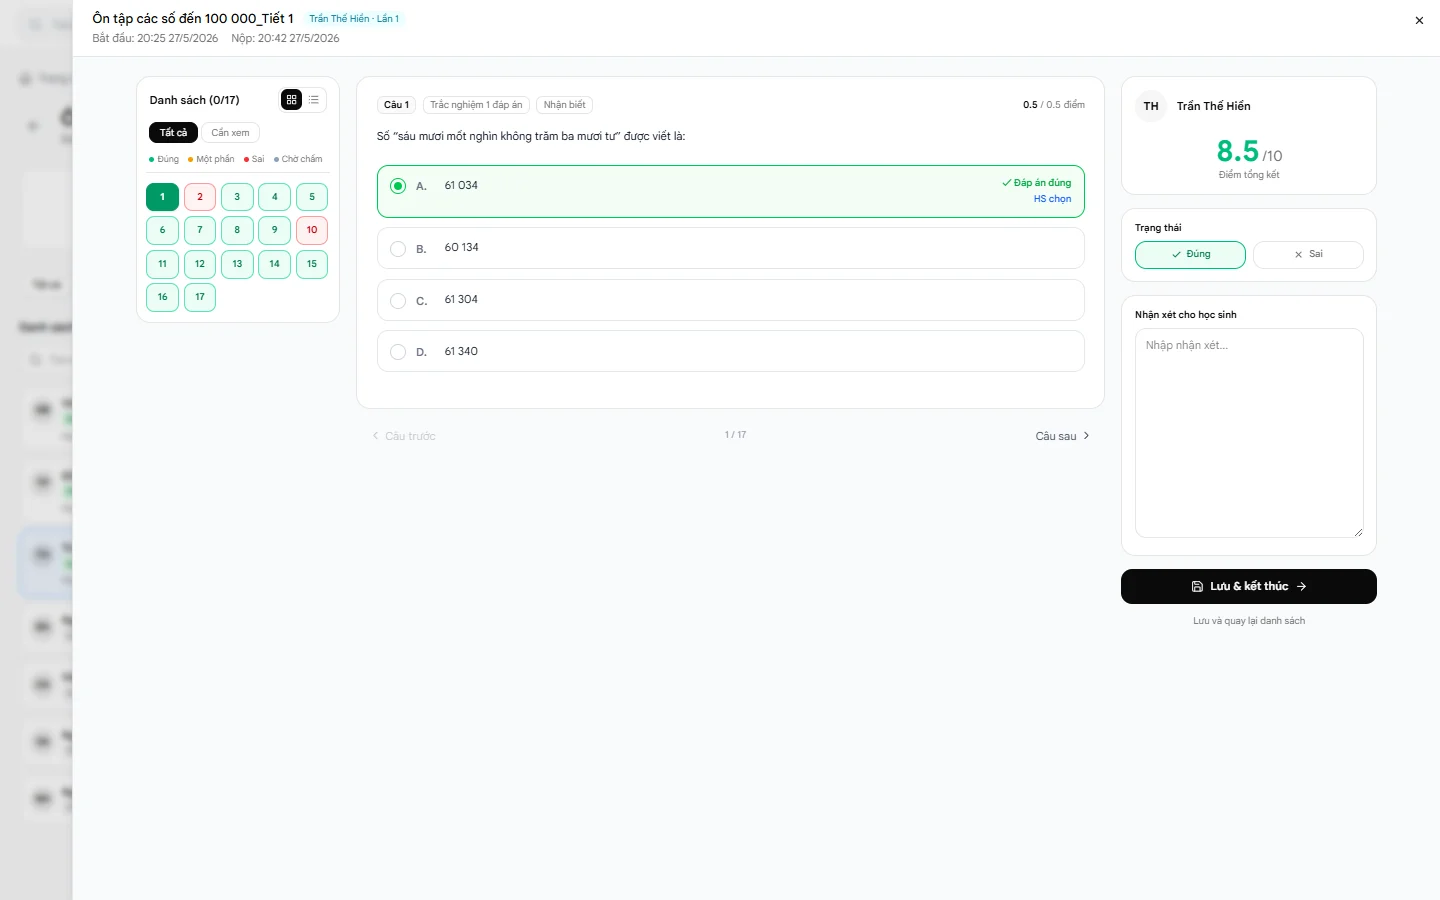Click the '0.5 / 0.5 điểm' score
Viewport: 1440px width, 900px height.
[1054, 105]
